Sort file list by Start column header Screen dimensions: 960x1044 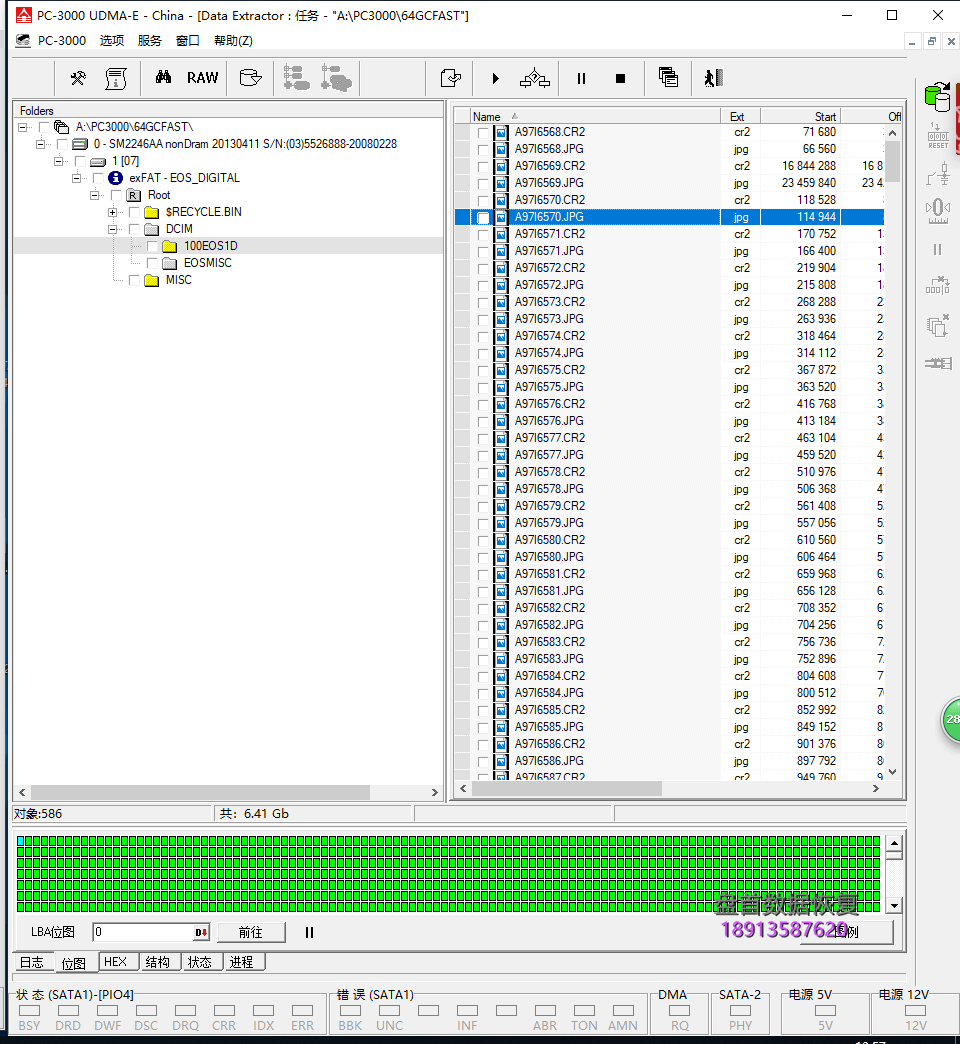[x=800, y=117]
